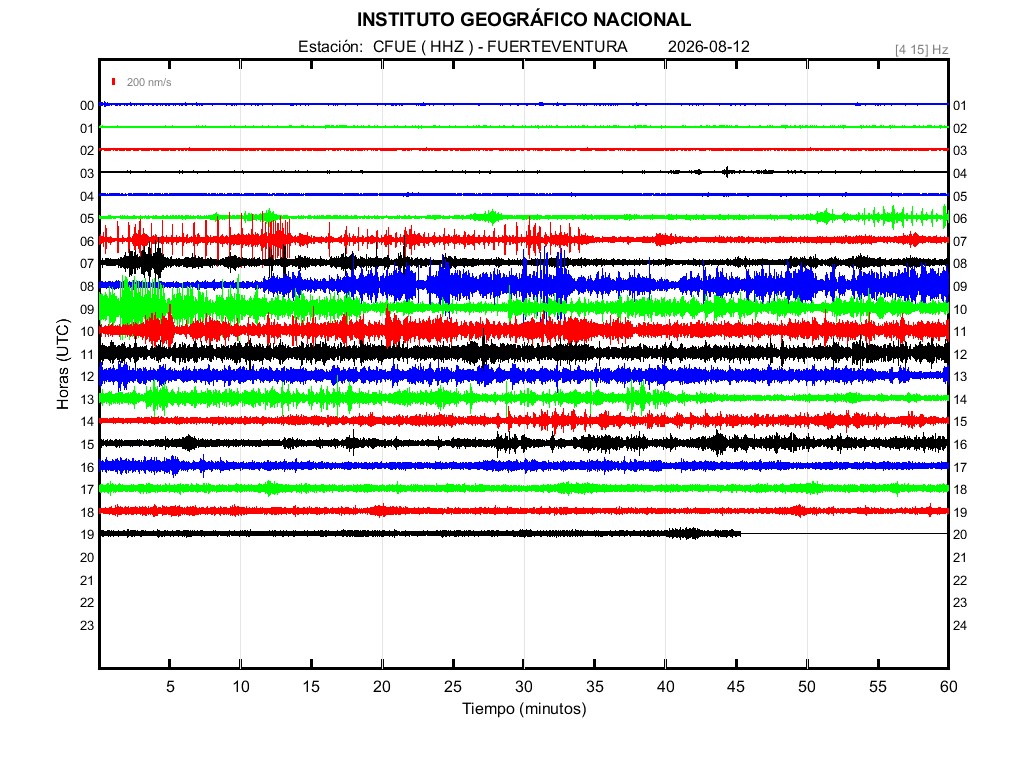
Task: Click end-hour label 16 on right axis
Action: [960, 445]
